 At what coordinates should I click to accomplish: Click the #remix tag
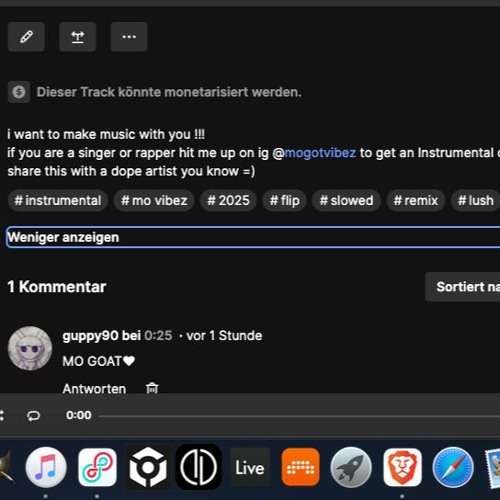click(416, 200)
